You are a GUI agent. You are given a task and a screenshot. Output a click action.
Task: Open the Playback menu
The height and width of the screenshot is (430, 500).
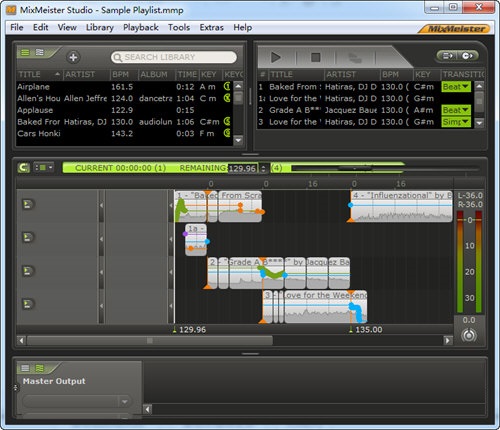[141, 27]
